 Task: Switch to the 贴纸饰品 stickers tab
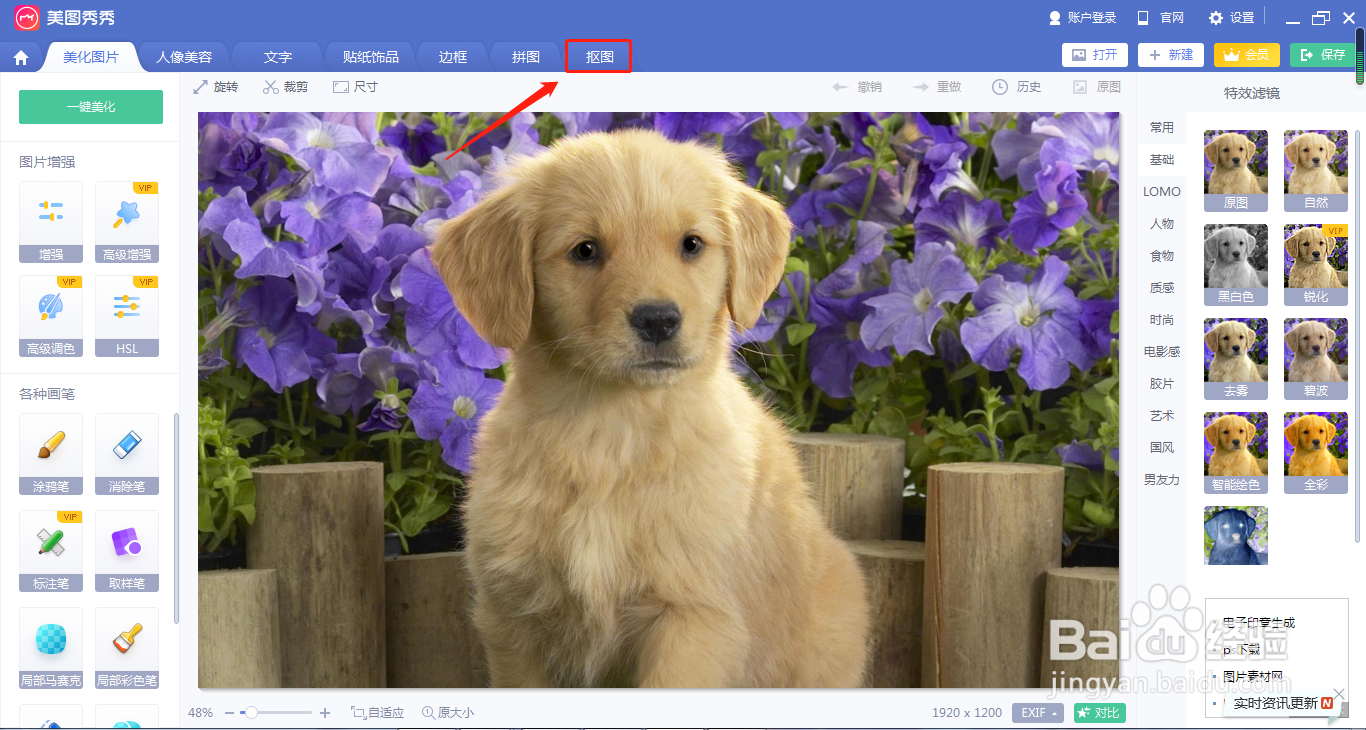tap(370, 57)
